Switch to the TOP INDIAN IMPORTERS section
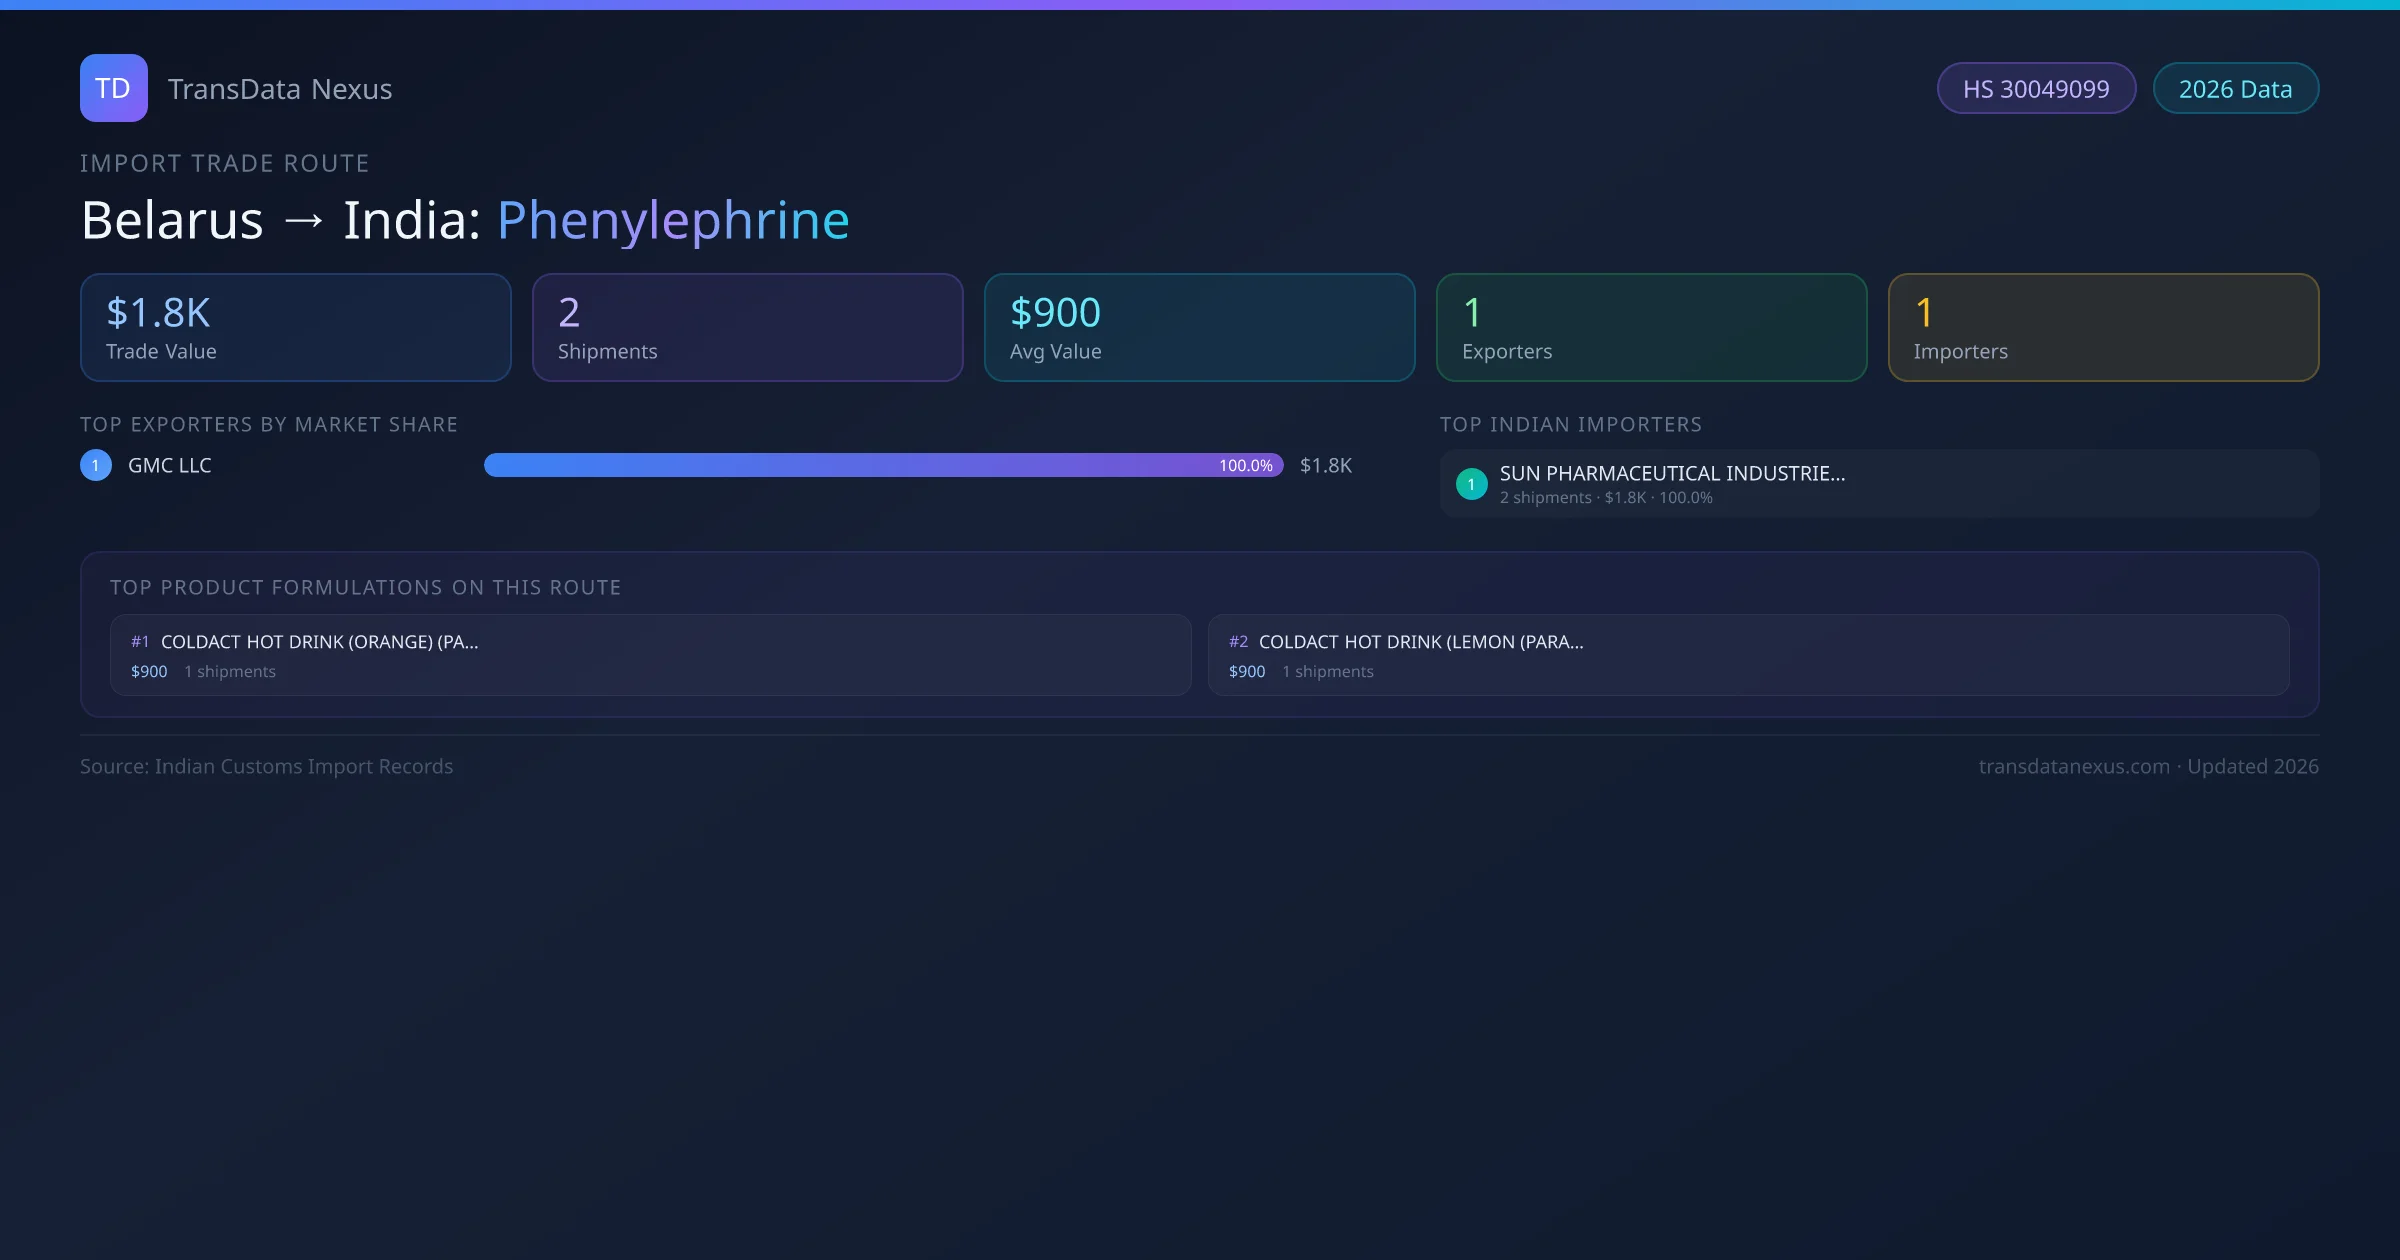 coord(1571,424)
